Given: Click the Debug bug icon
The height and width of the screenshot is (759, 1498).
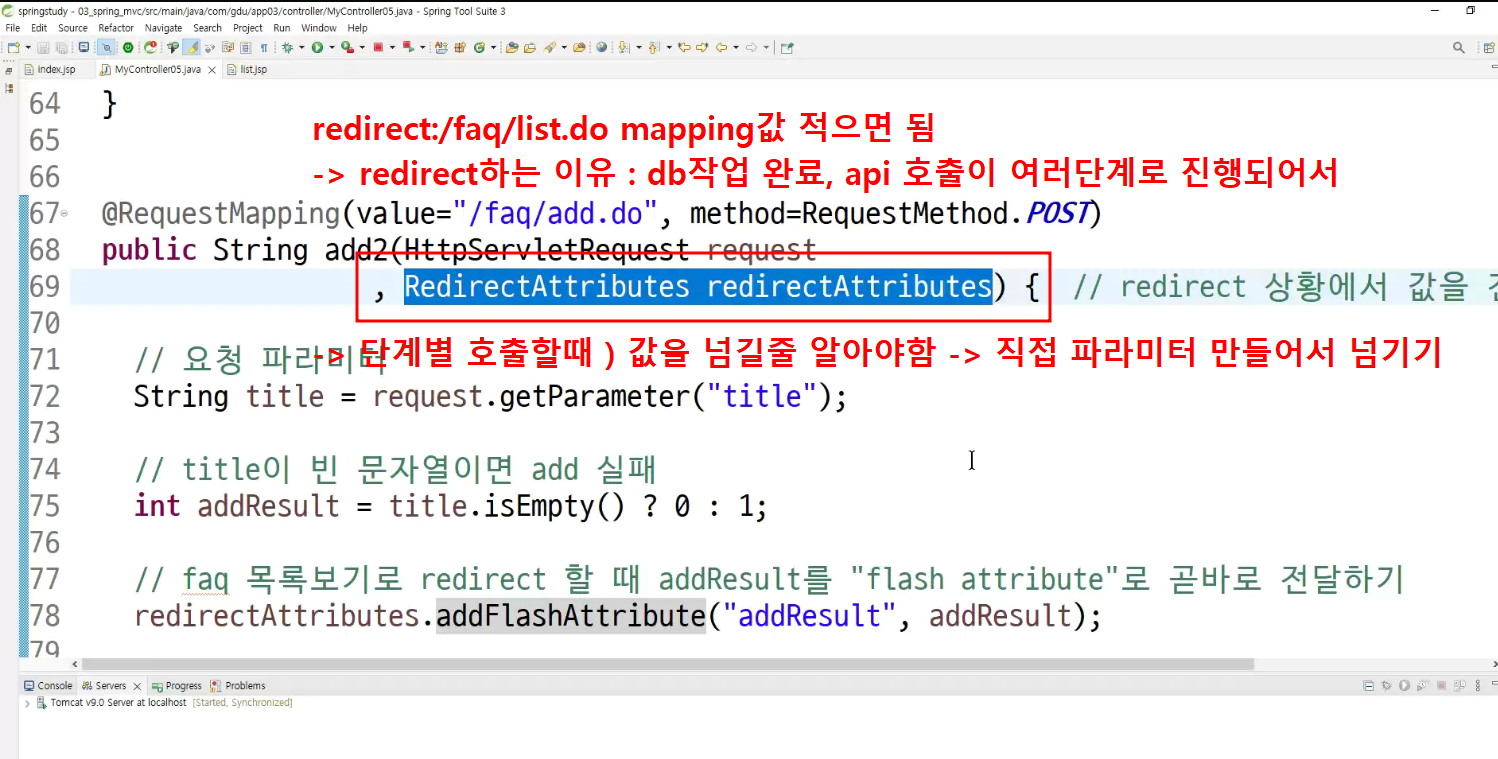Looking at the screenshot, I should 288,47.
